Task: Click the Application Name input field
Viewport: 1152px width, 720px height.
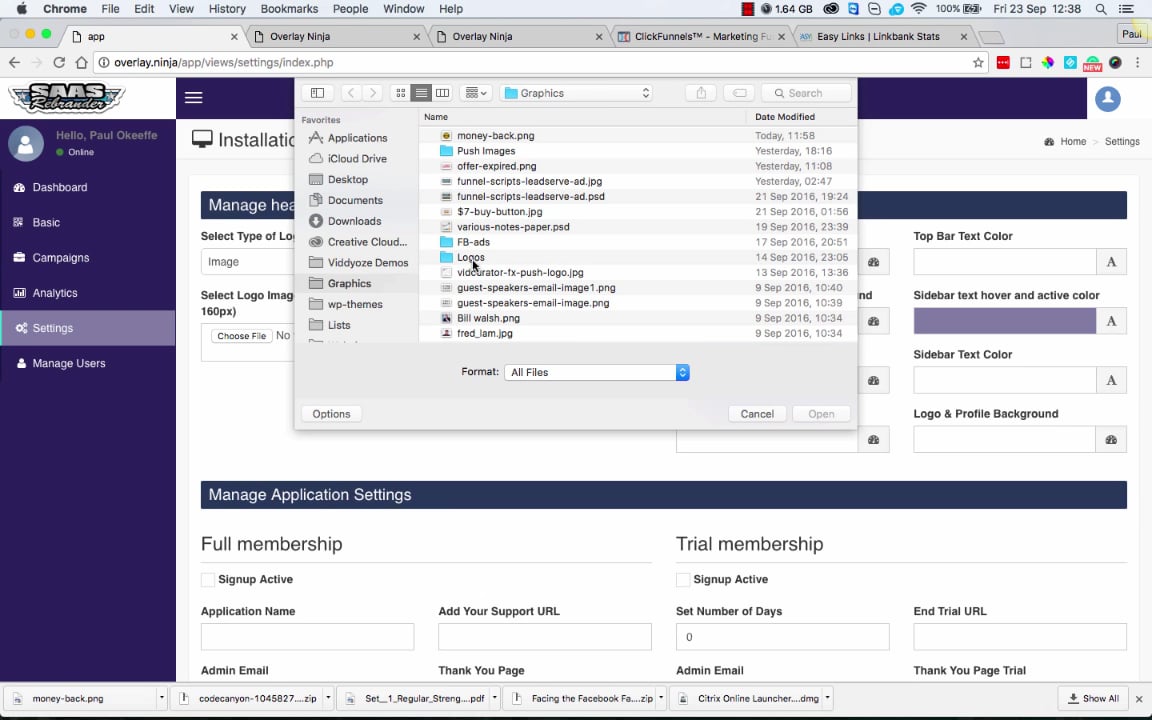Action: [307, 637]
